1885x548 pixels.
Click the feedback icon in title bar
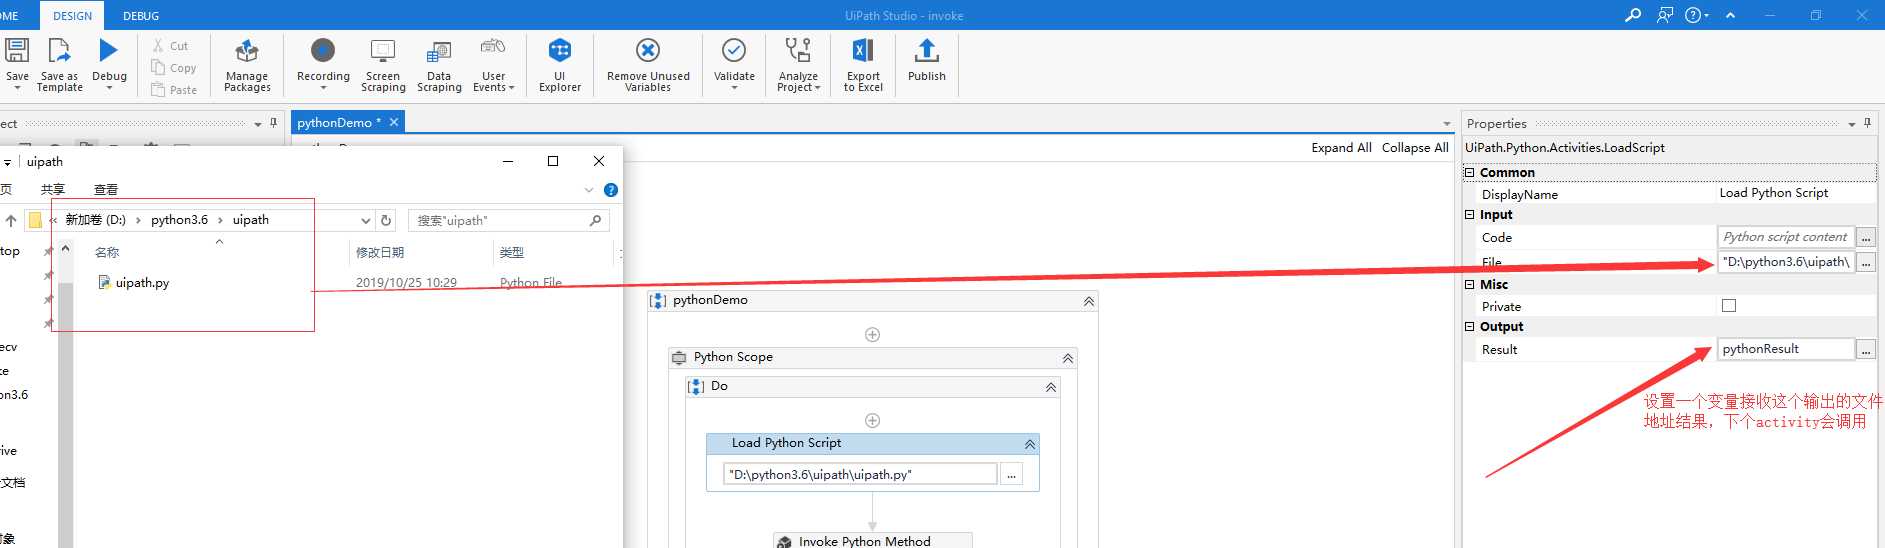coord(1665,15)
